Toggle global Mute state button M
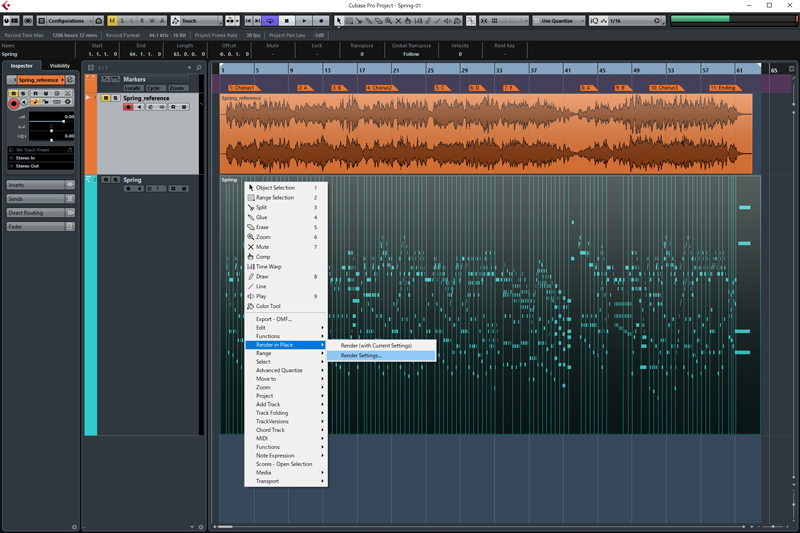The height and width of the screenshot is (533, 800). click(x=112, y=21)
